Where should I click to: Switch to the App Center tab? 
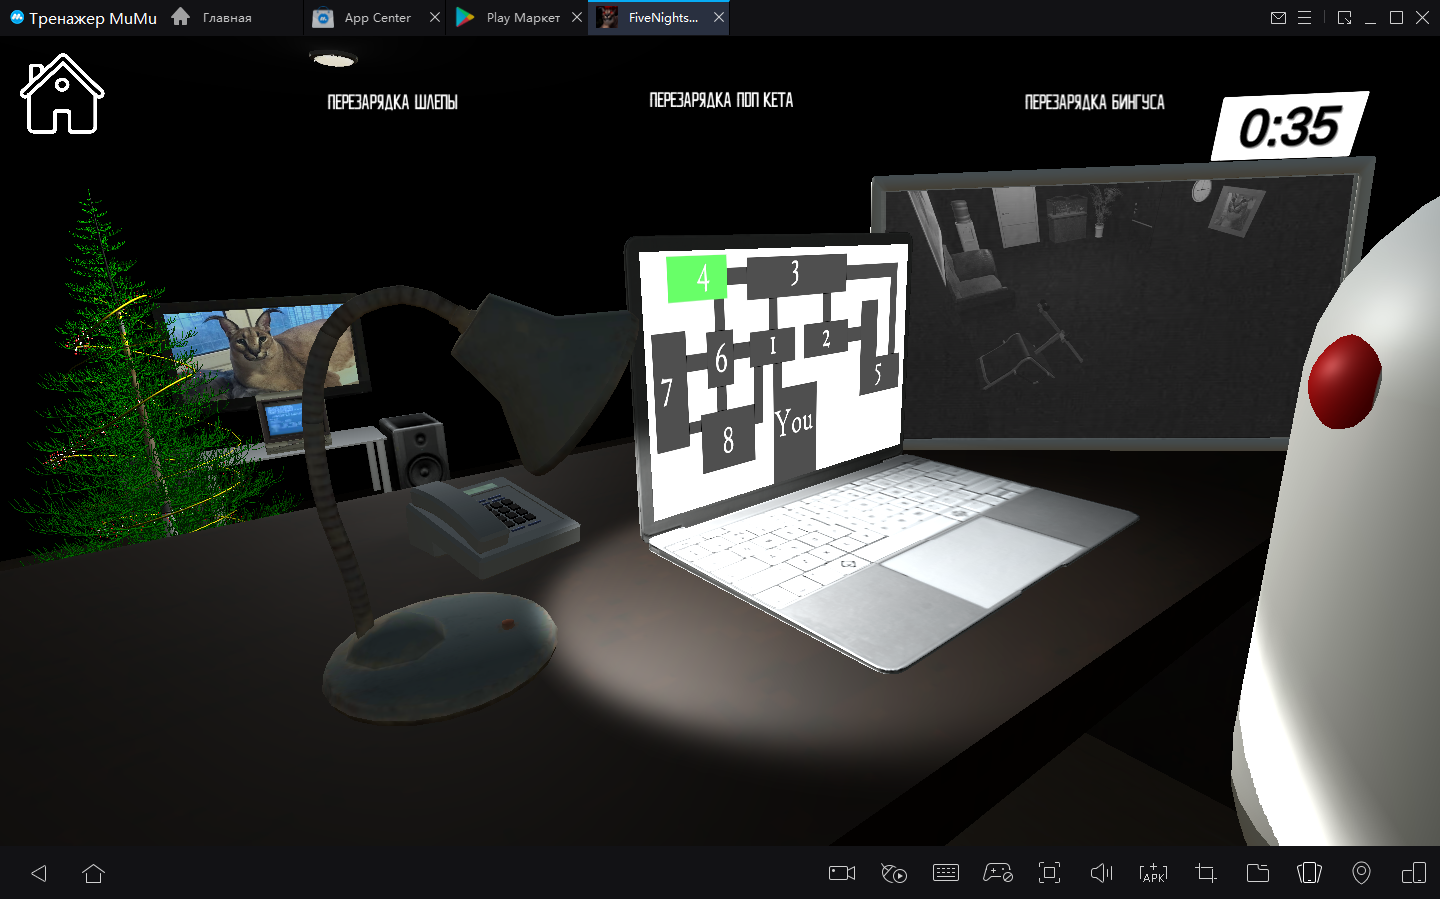(x=376, y=18)
